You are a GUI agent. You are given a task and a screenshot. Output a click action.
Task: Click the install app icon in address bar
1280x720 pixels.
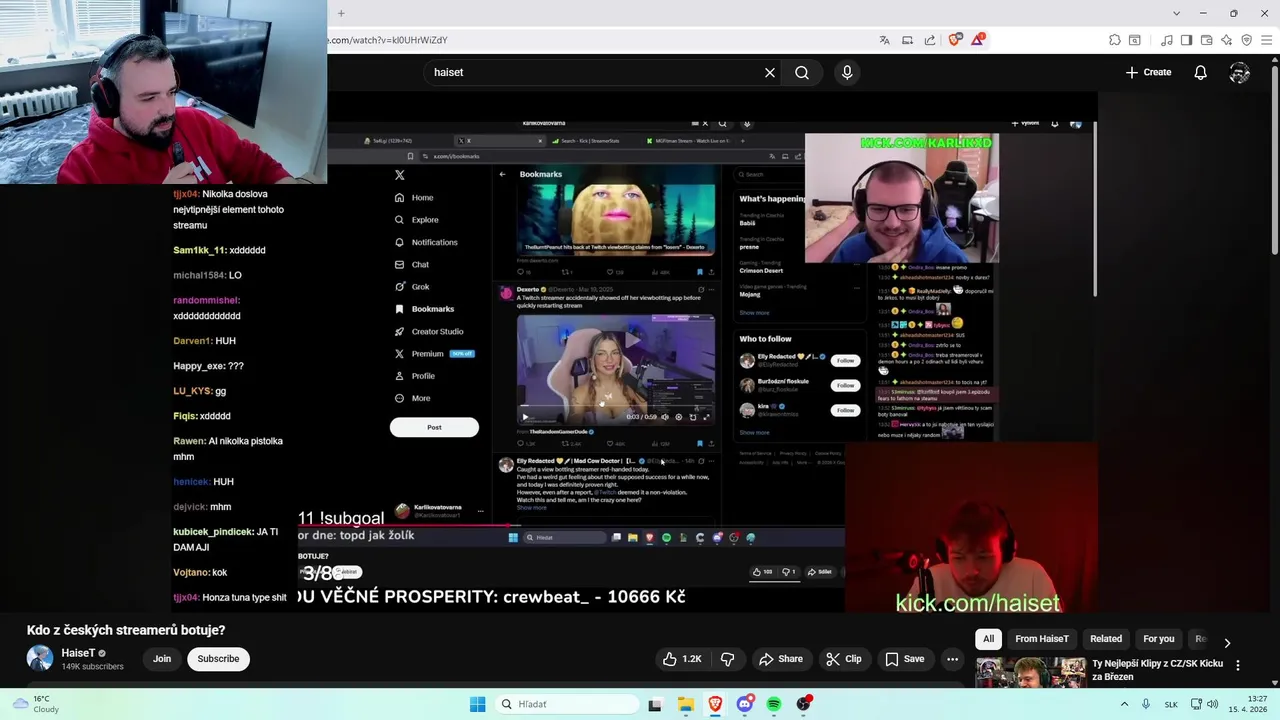(x=907, y=40)
